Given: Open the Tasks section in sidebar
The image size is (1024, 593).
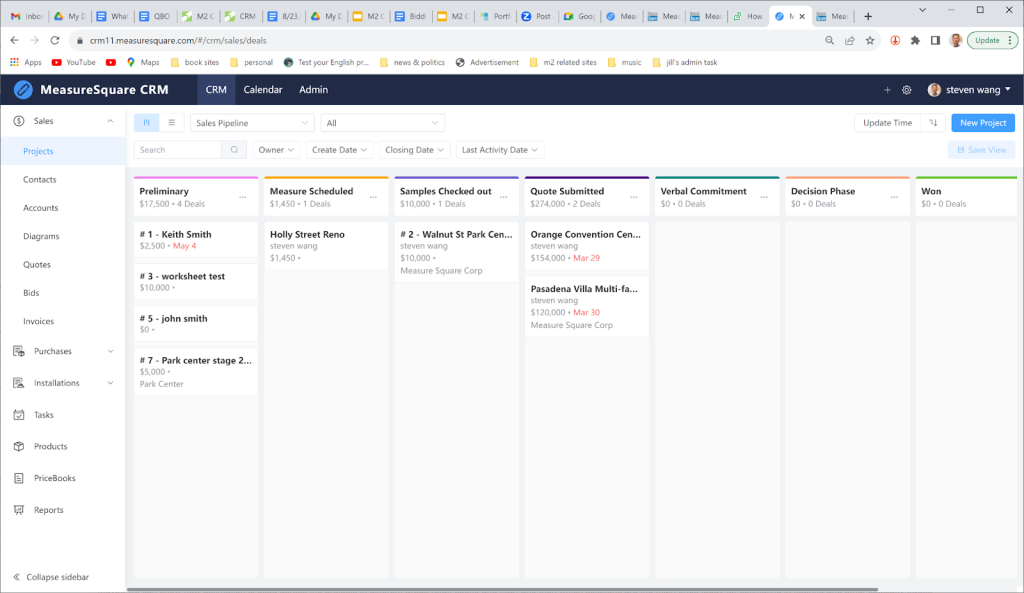Looking at the screenshot, I should [43, 415].
